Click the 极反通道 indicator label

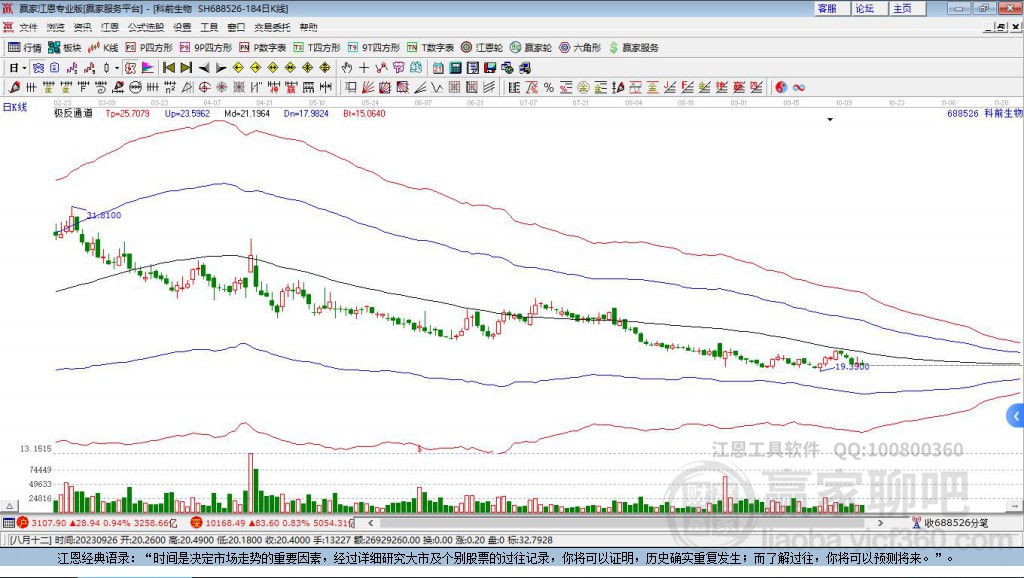tap(73, 114)
